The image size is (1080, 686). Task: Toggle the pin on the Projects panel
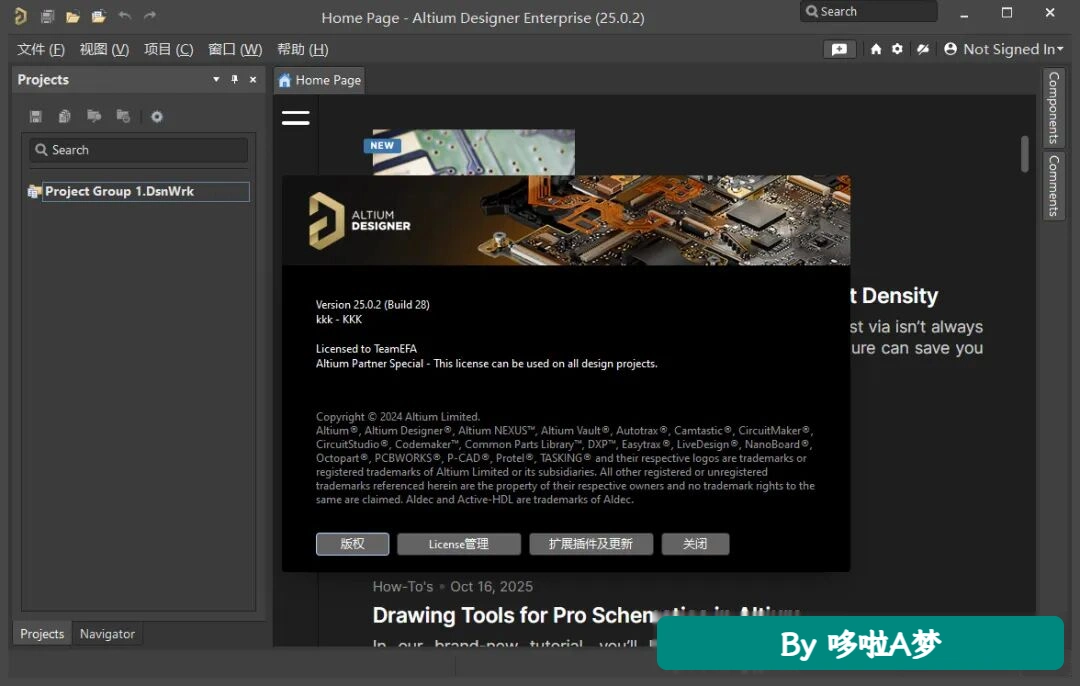[x=235, y=79]
